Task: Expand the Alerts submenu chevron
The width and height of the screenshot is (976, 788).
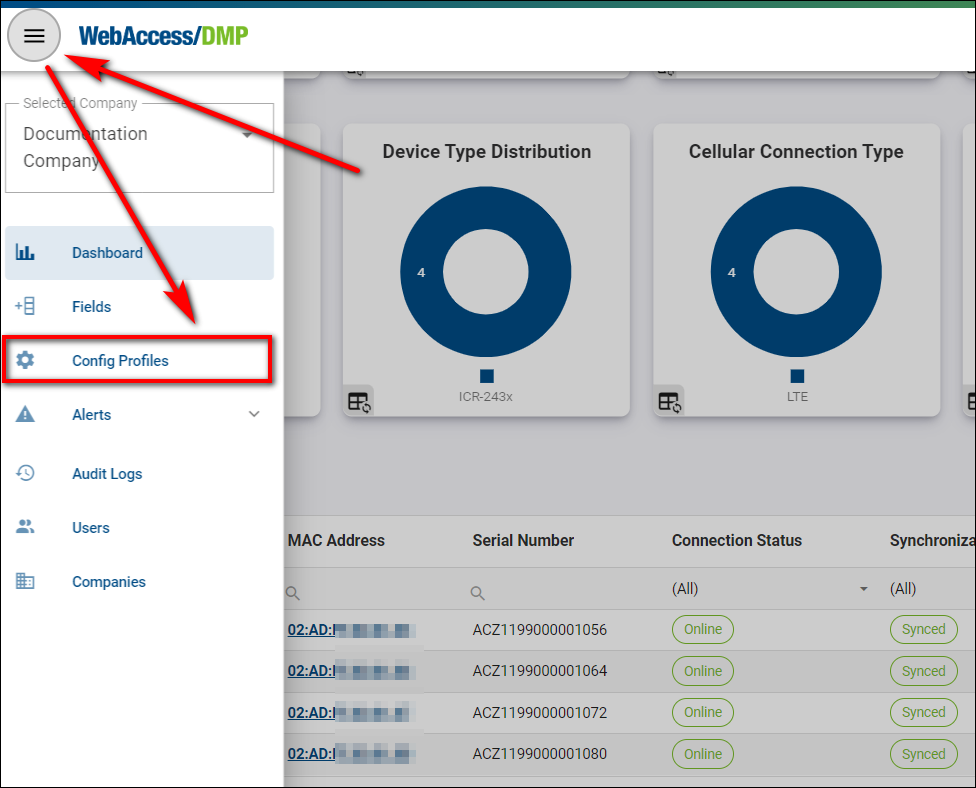Action: (254, 415)
